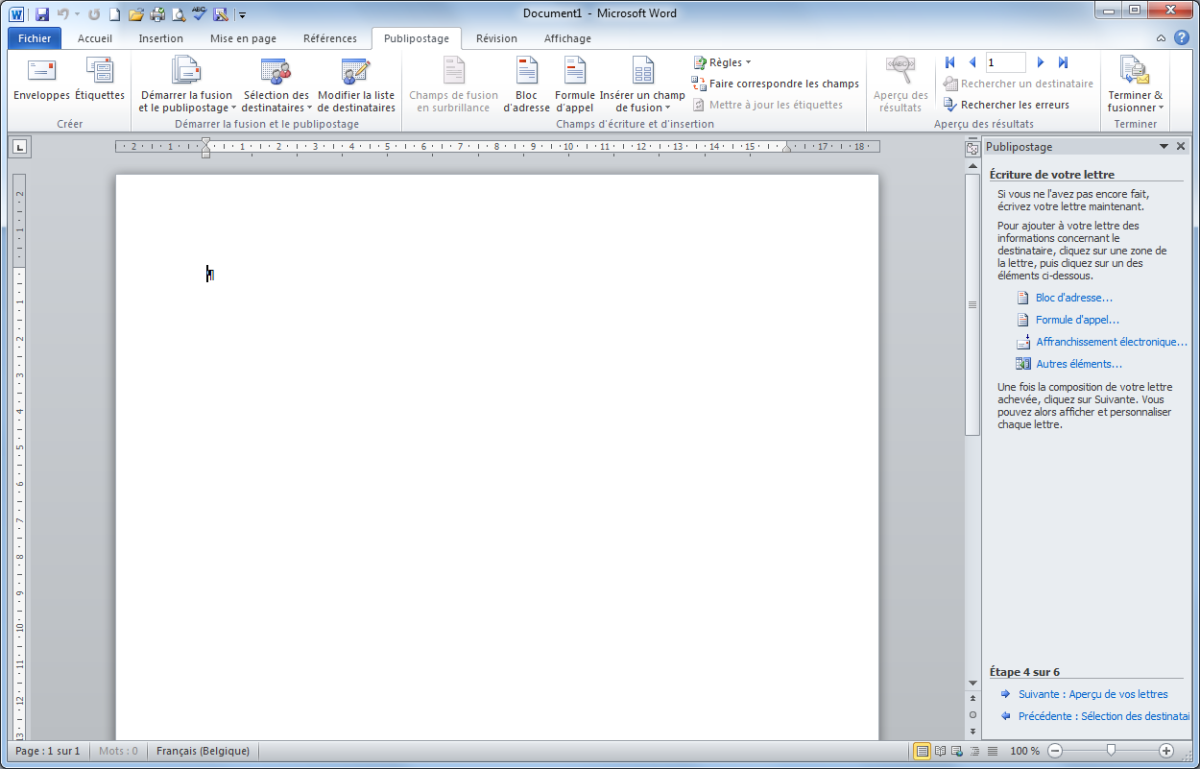Zoom out with the minus button
1200x769 pixels.
[1055, 751]
